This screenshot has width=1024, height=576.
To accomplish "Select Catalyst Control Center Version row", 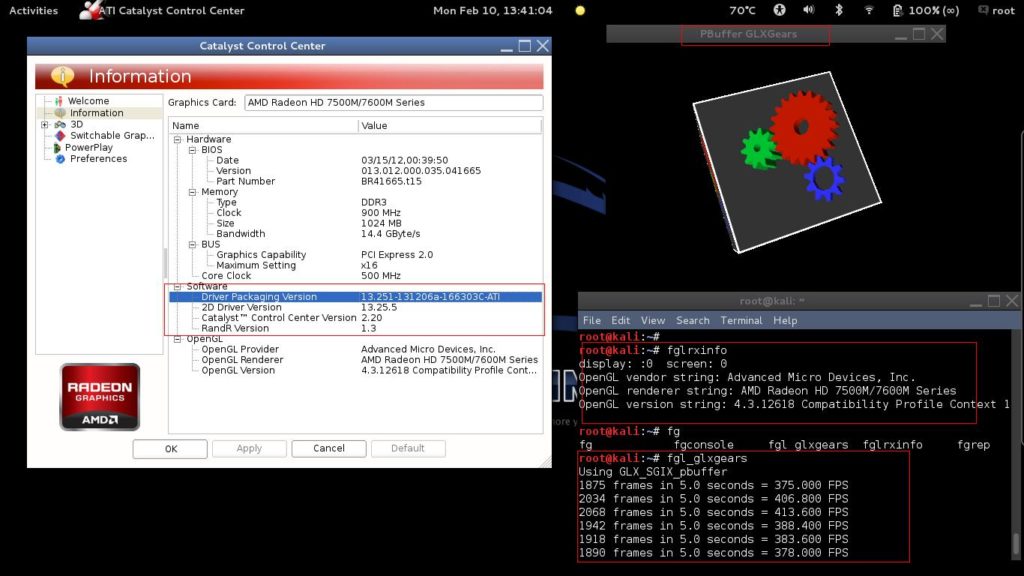I will tap(355, 317).
